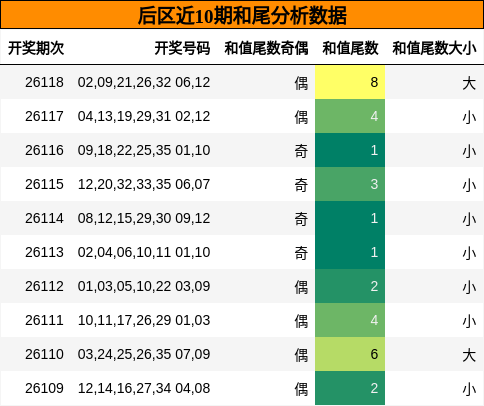Click yellow cell with value 8 for 26118
Image resolution: width=484 pixels, height=406 pixels.
pyautogui.click(x=350, y=82)
